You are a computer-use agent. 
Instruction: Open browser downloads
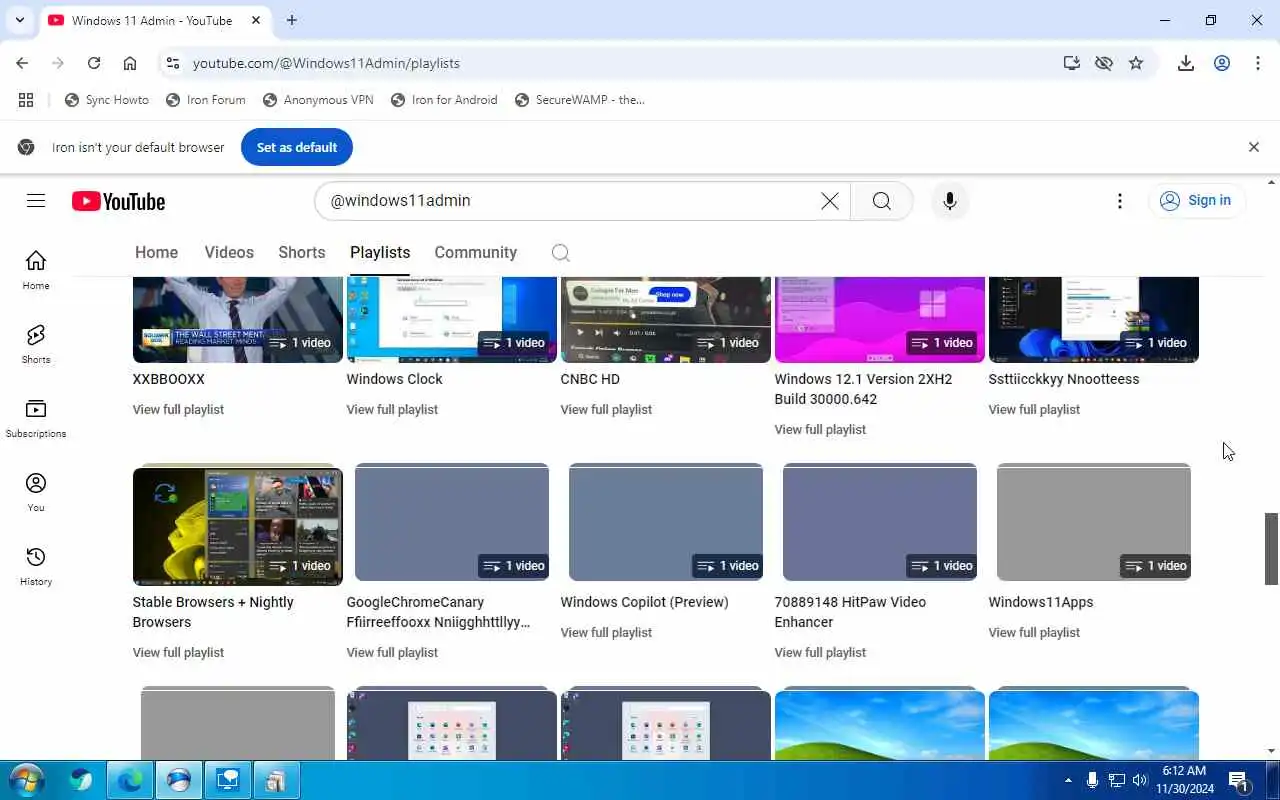pos(1186,63)
